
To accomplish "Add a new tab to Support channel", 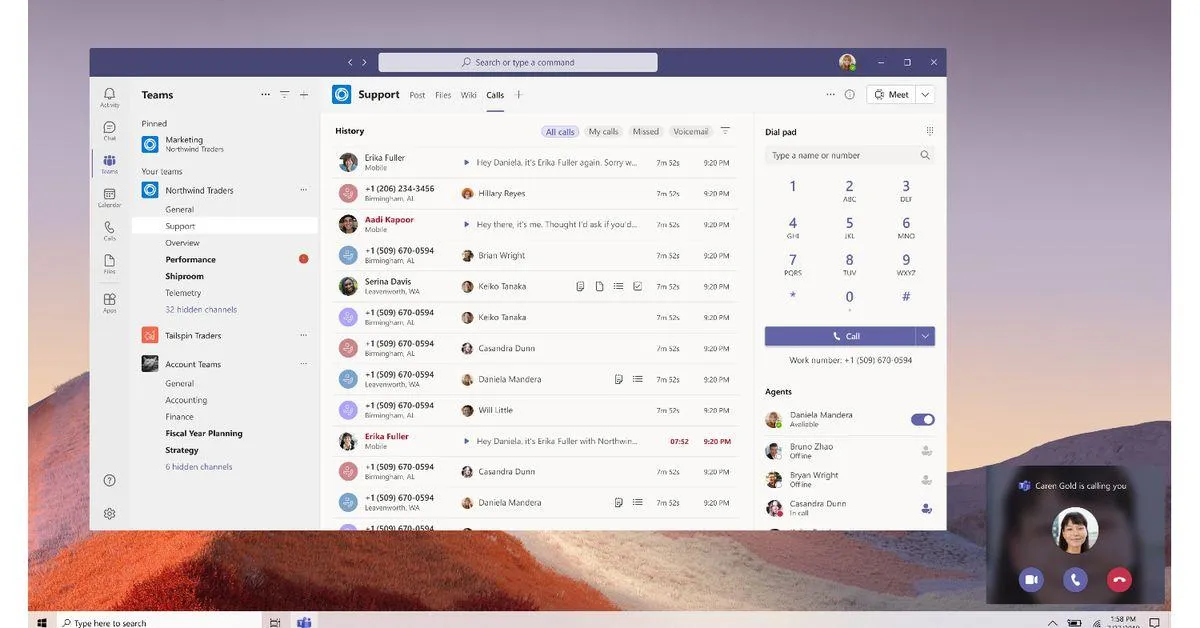I will (x=518, y=95).
